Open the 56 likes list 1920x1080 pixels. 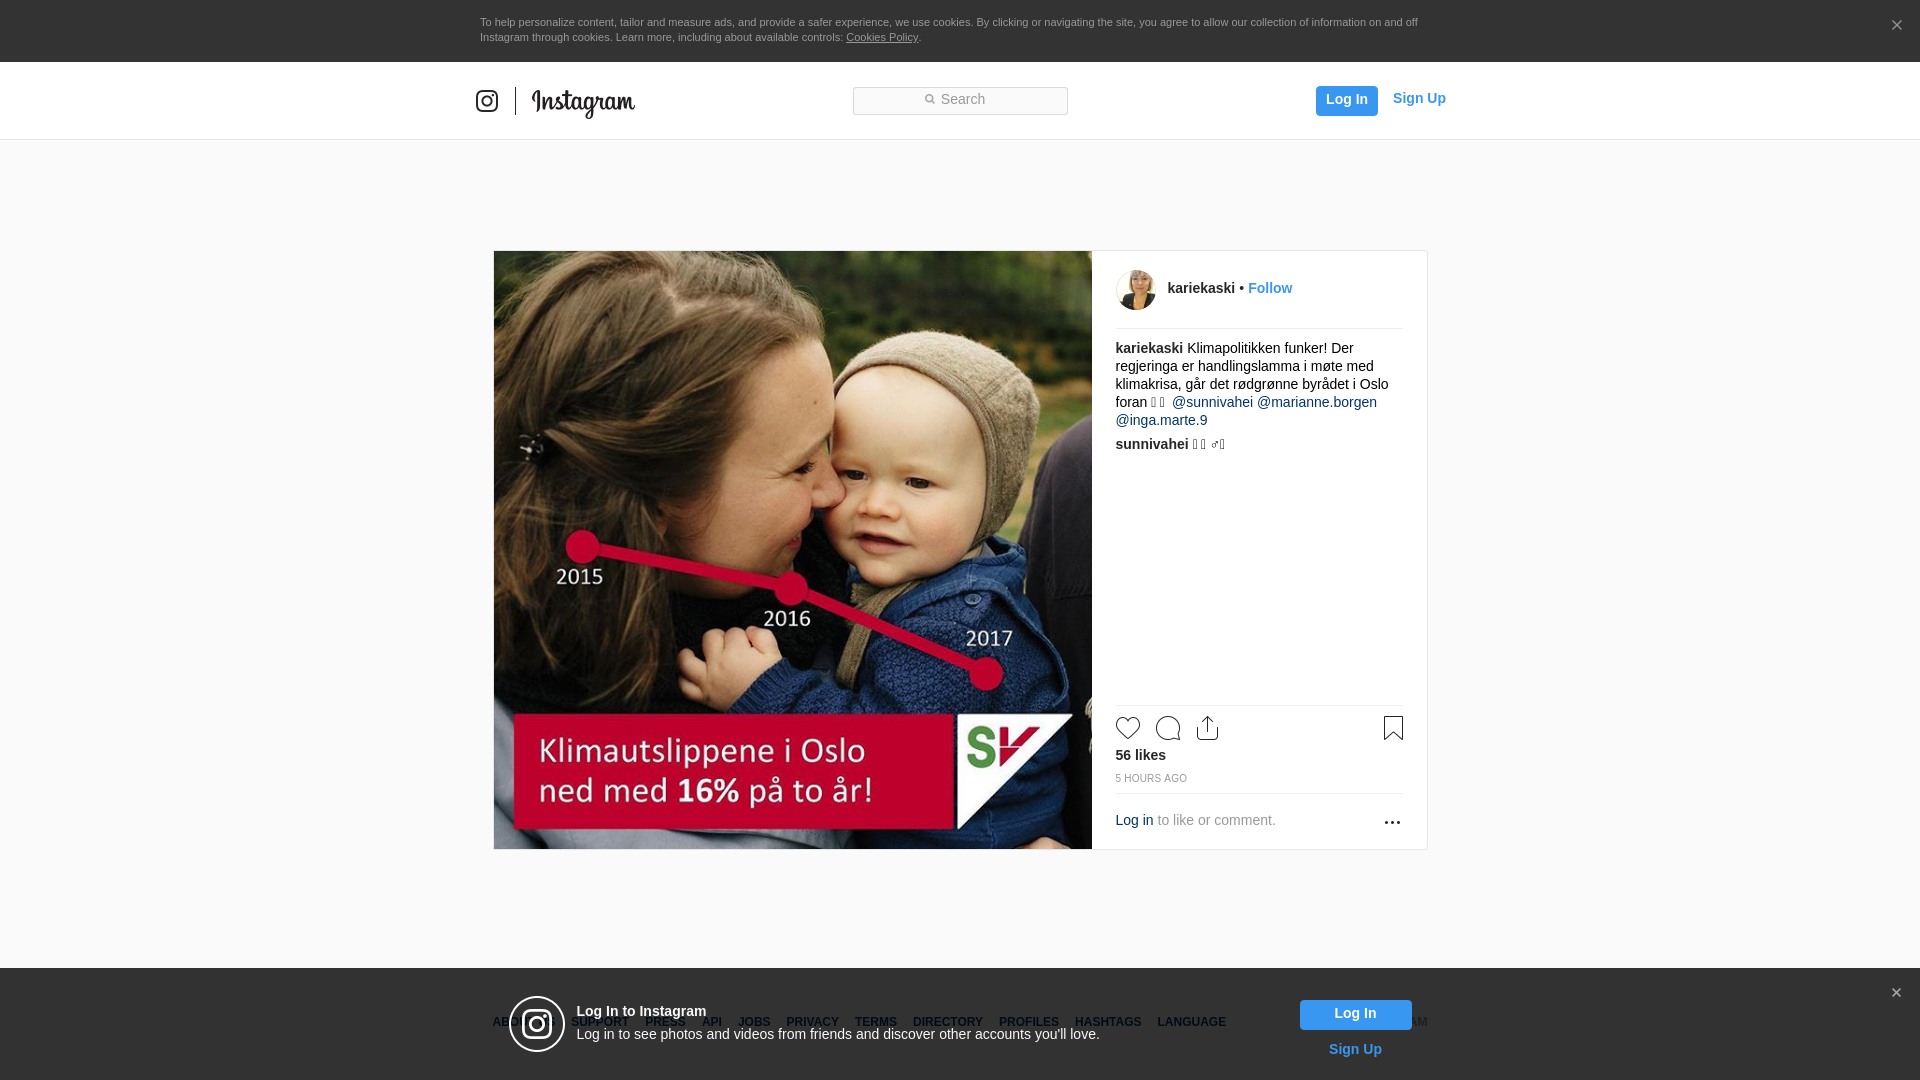pyautogui.click(x=1141, y=755)
